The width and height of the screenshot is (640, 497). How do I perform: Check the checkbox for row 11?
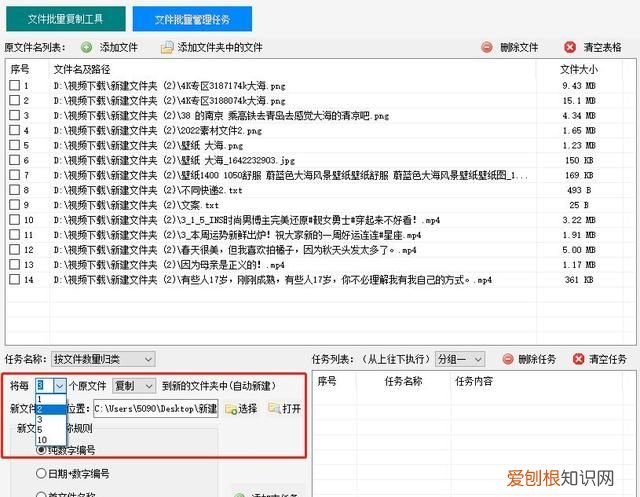click(x=14, y=235)
